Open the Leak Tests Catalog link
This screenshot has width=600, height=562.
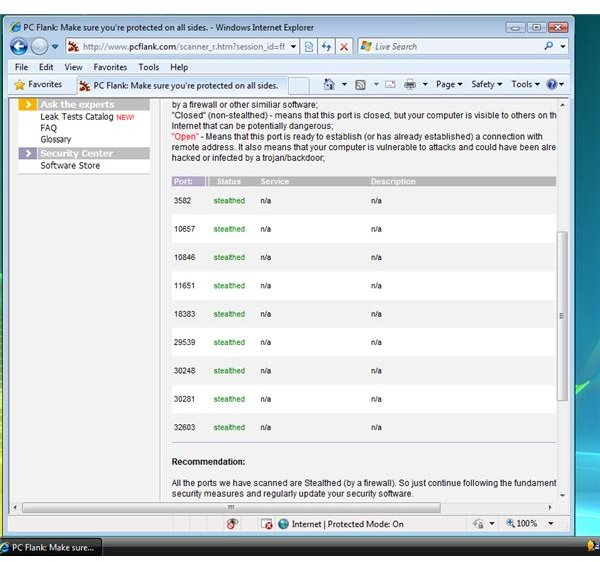click(x=77, y=117)
